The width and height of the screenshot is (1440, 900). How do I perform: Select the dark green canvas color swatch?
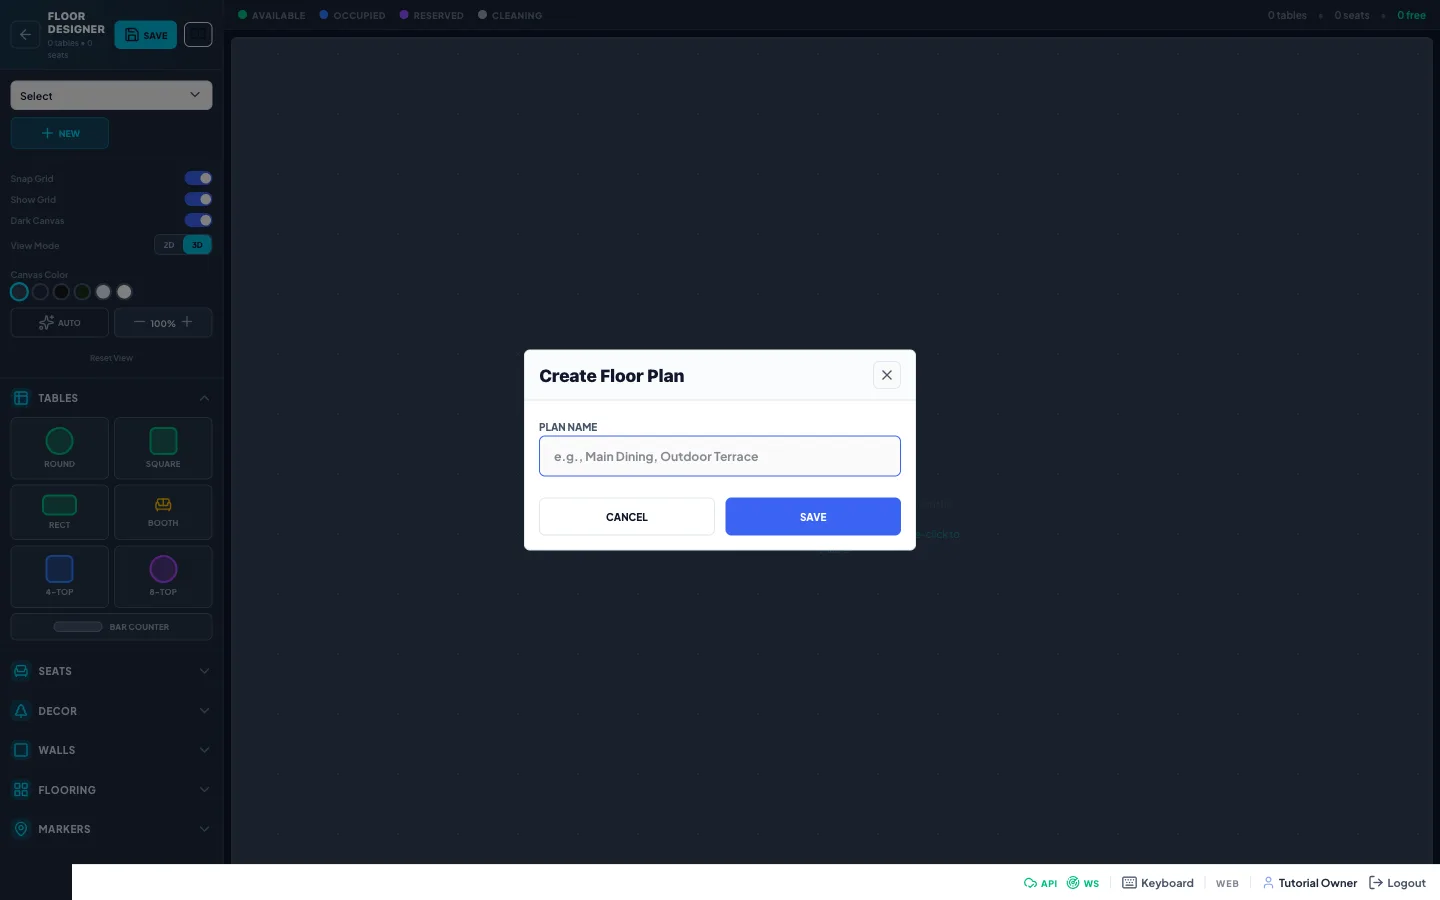coord(82,292)
